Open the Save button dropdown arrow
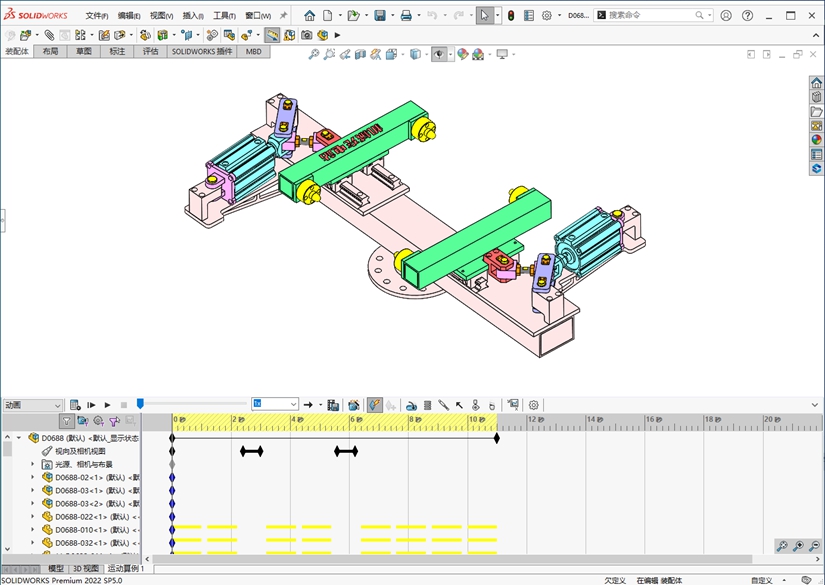The width and height of the screenshot is (825, 585). (393, 16)
